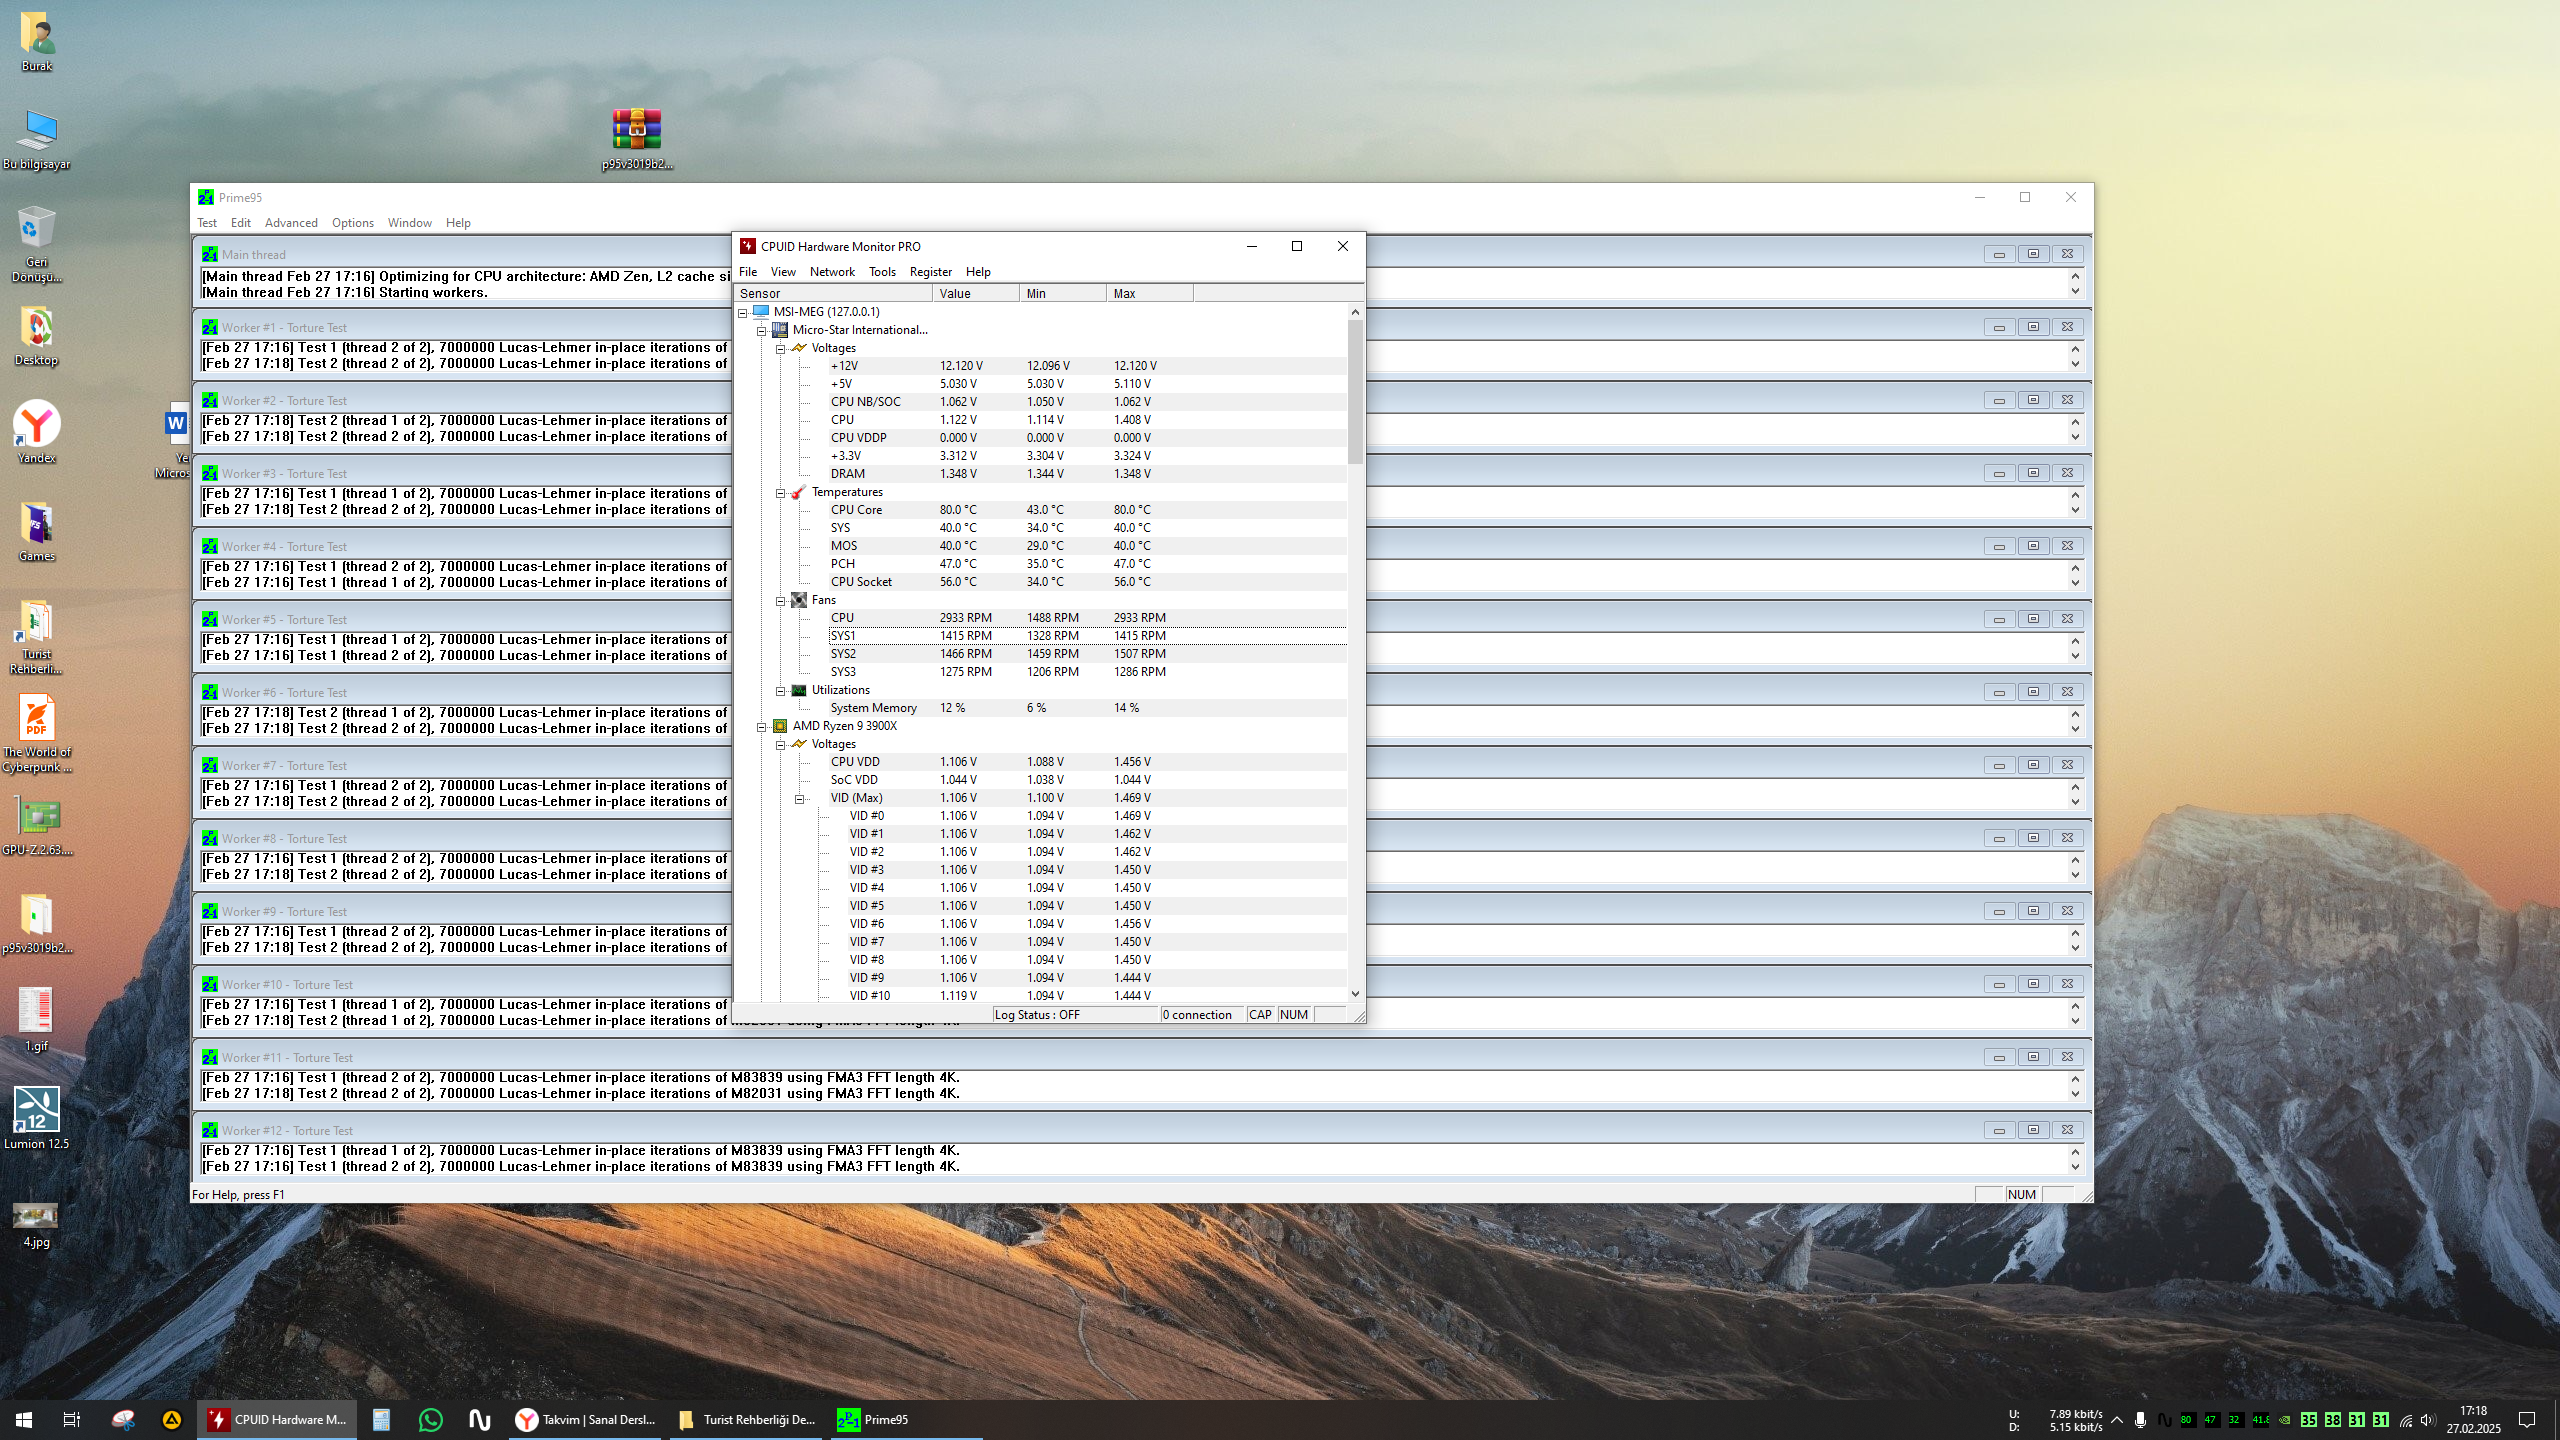Collapse the MSI-MEG root node
The image size is (2560, 1440).
(743, 313)
